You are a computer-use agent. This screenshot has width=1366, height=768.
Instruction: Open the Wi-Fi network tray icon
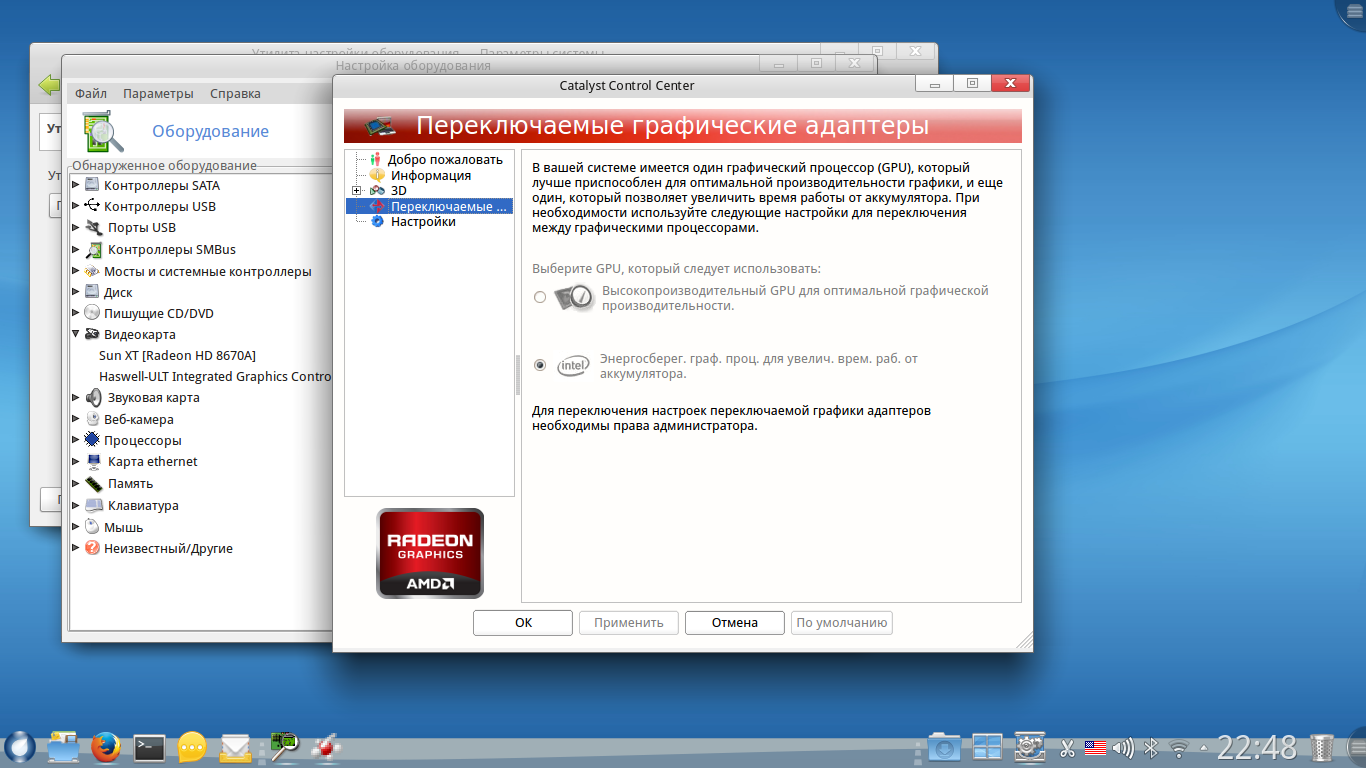coord(1179,748)
